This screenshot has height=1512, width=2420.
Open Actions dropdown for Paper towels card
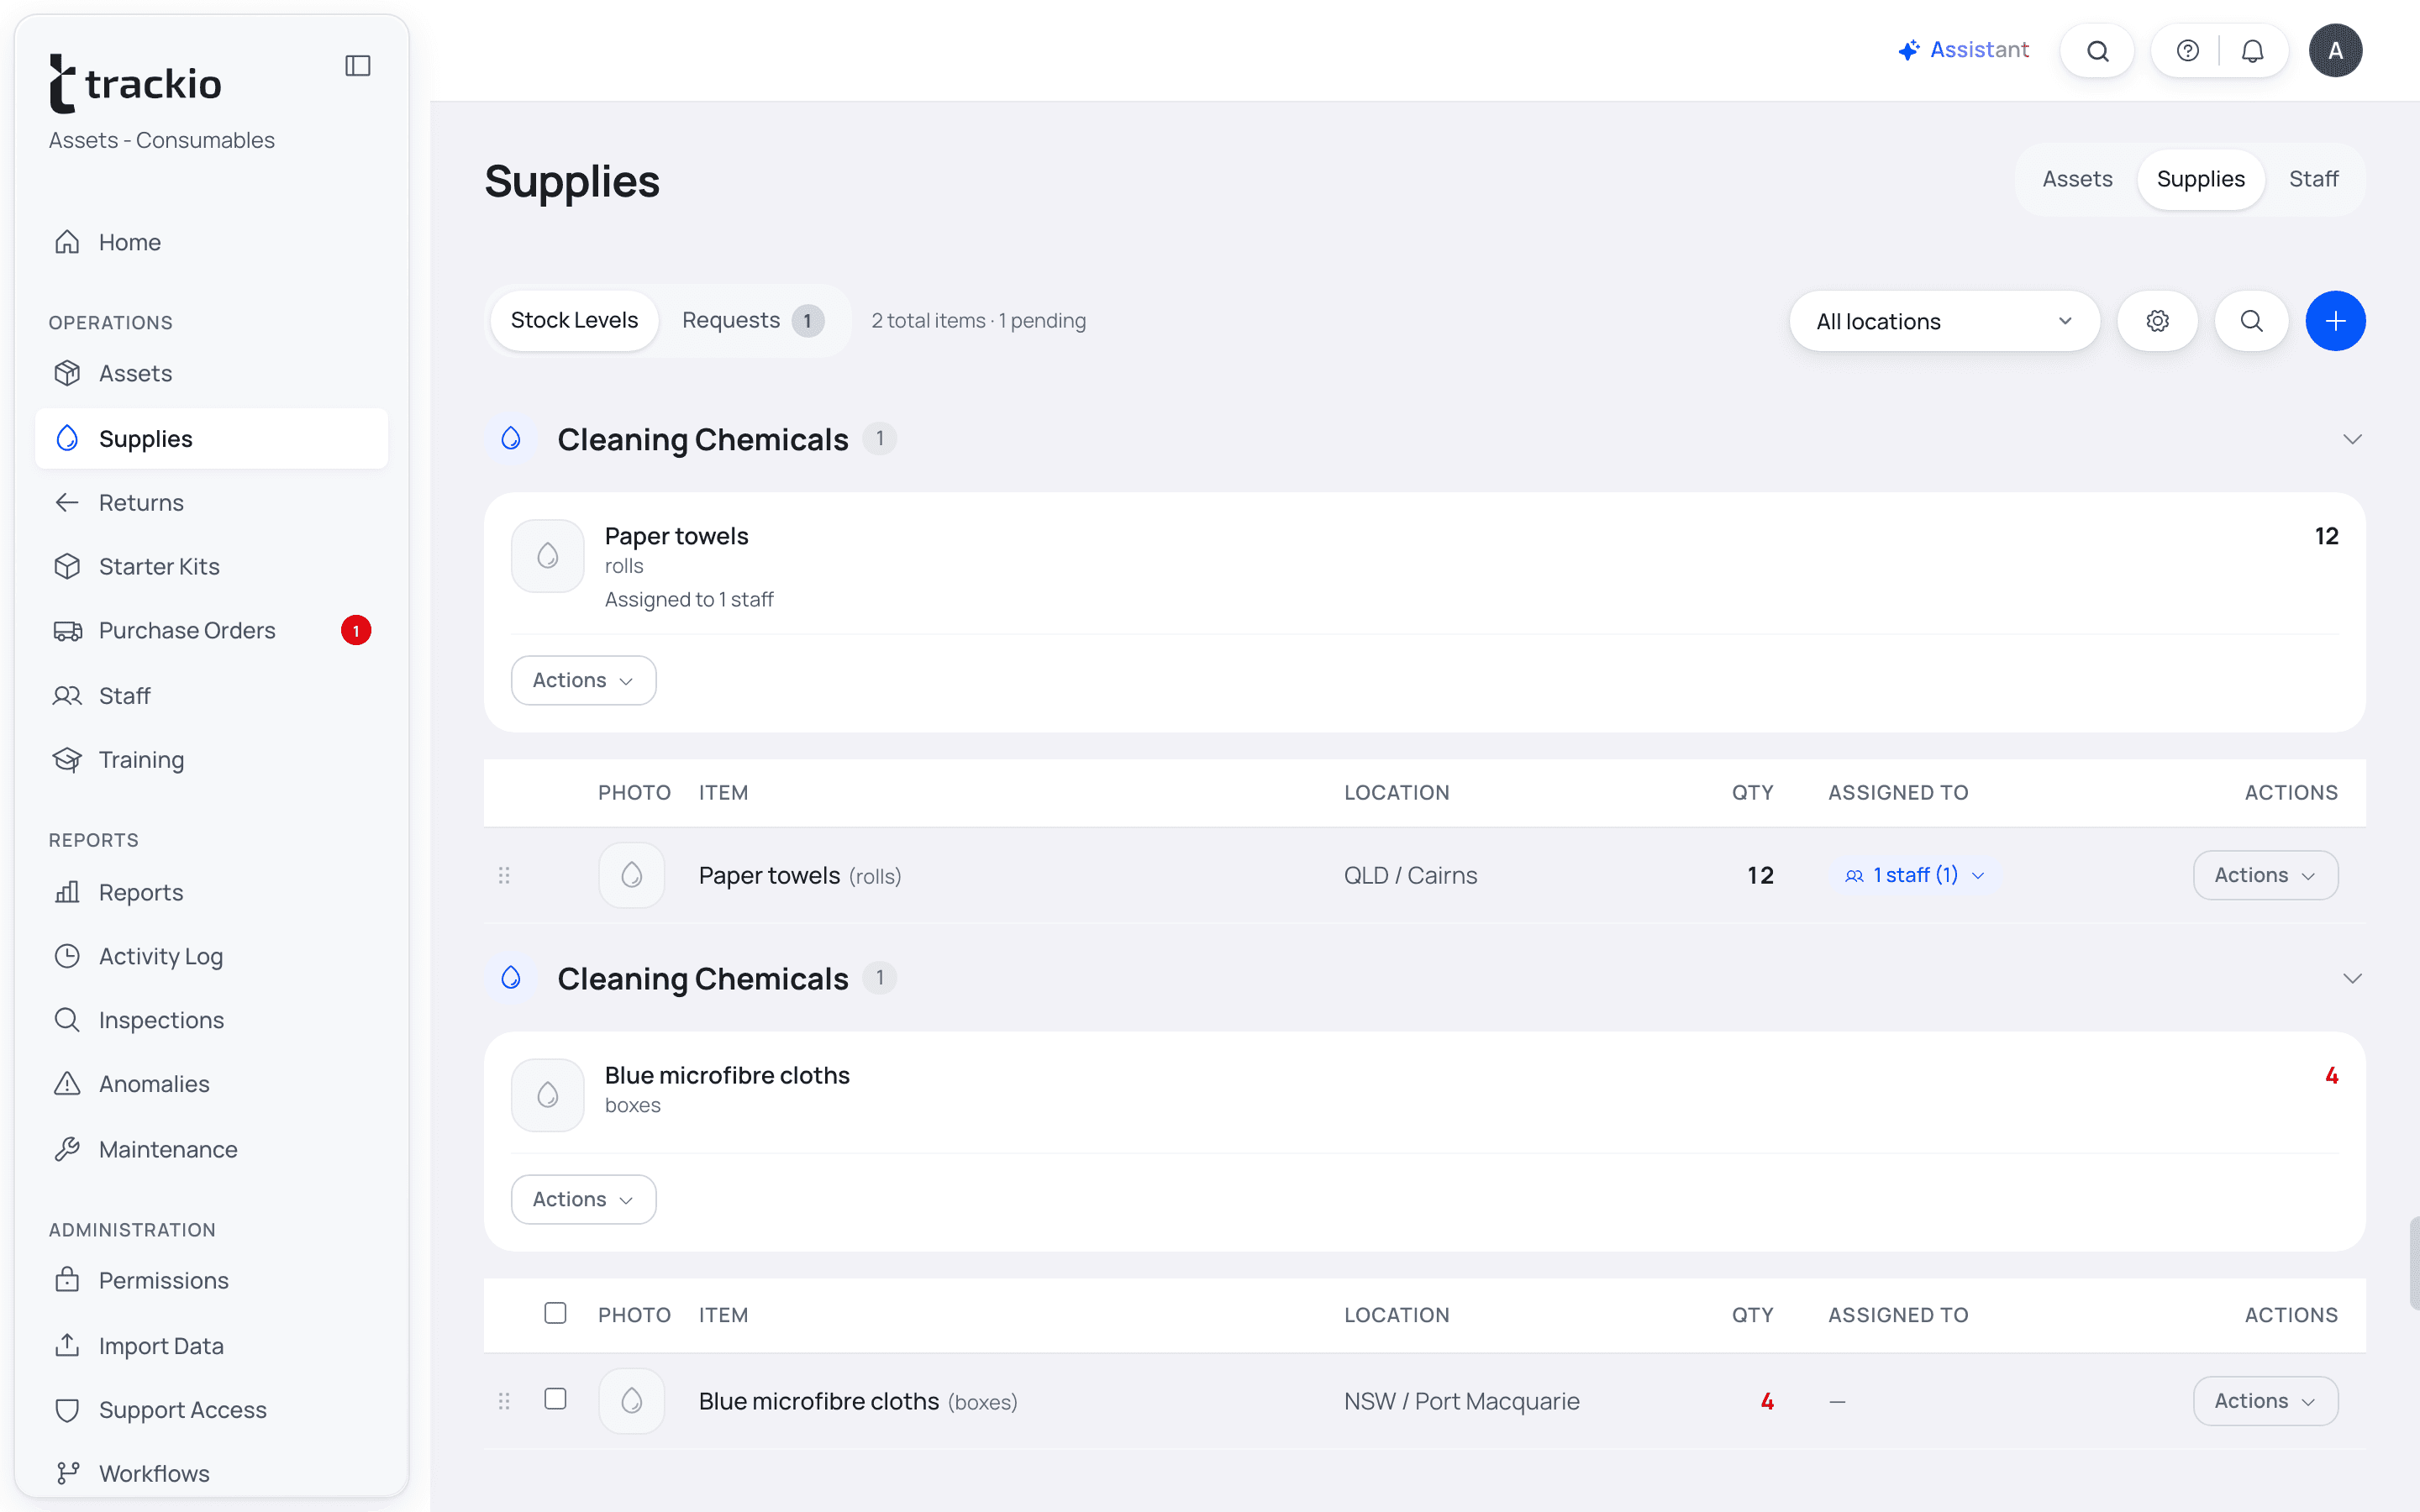584,680
